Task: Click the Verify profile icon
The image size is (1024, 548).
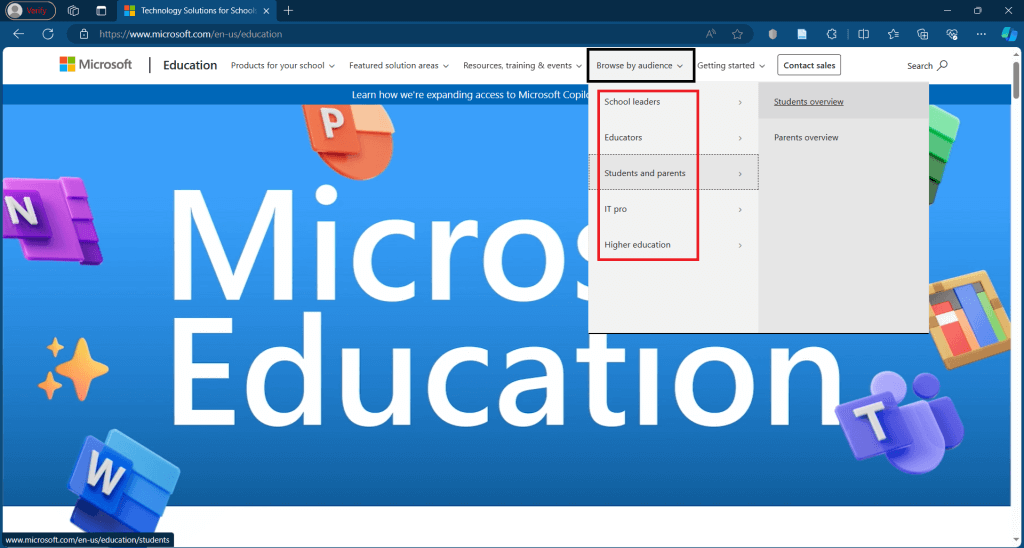Action: pyautogui.click(x=30, y=10)
